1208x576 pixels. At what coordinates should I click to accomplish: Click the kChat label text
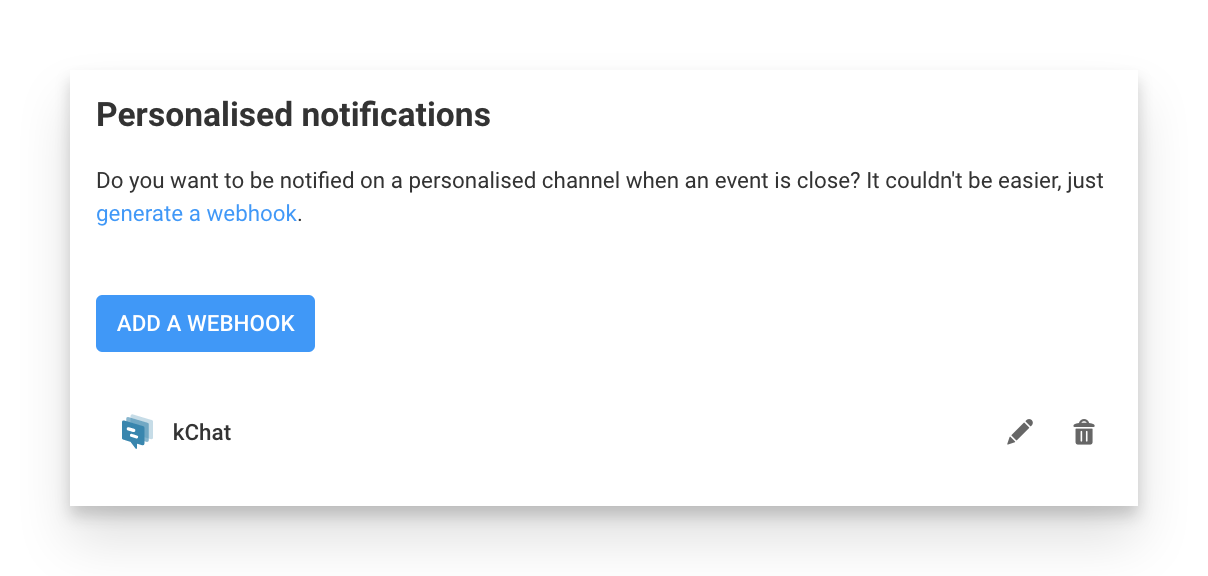click(x=202, y=432)
